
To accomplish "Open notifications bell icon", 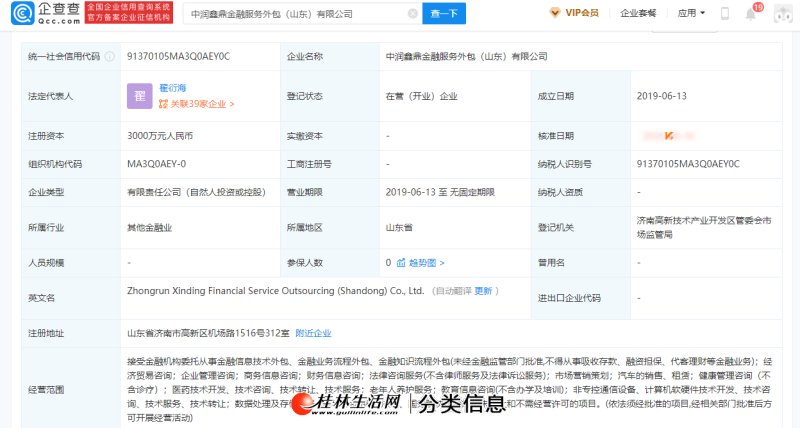I will coord(751,14).
